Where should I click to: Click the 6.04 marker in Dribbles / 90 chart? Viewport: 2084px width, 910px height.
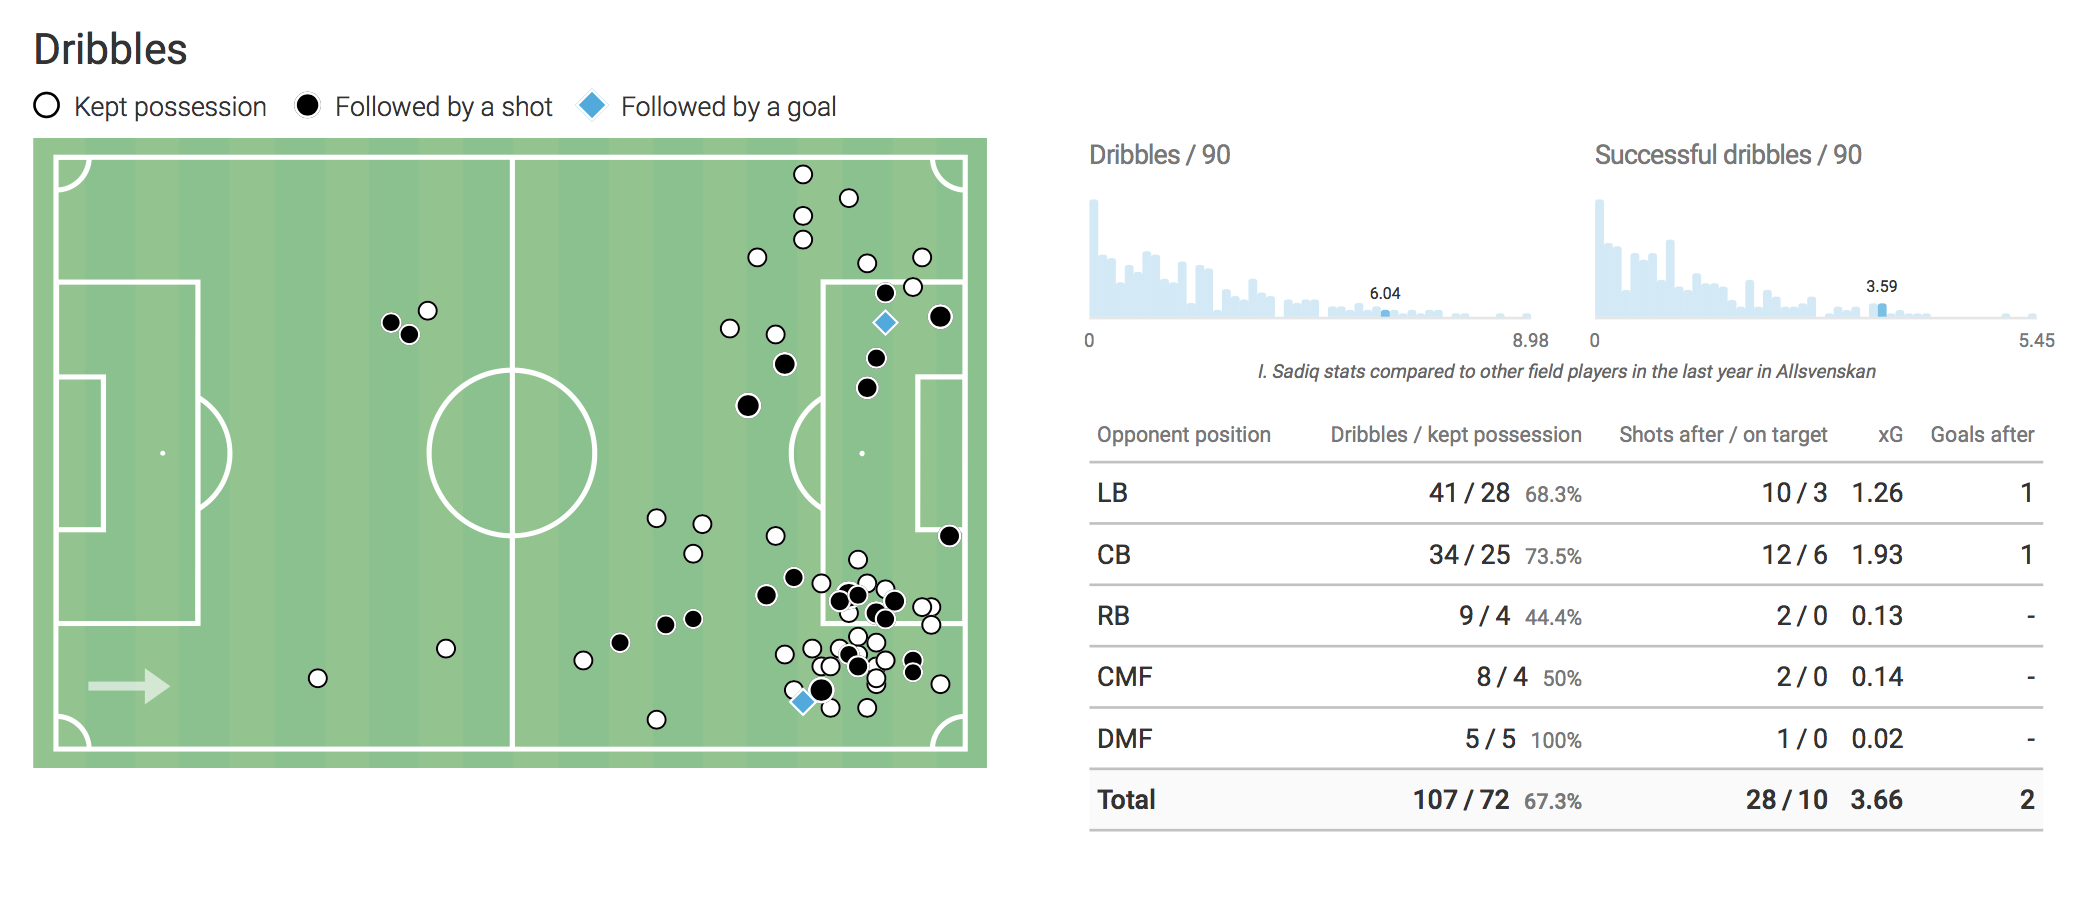click(x=1385, y=313)
